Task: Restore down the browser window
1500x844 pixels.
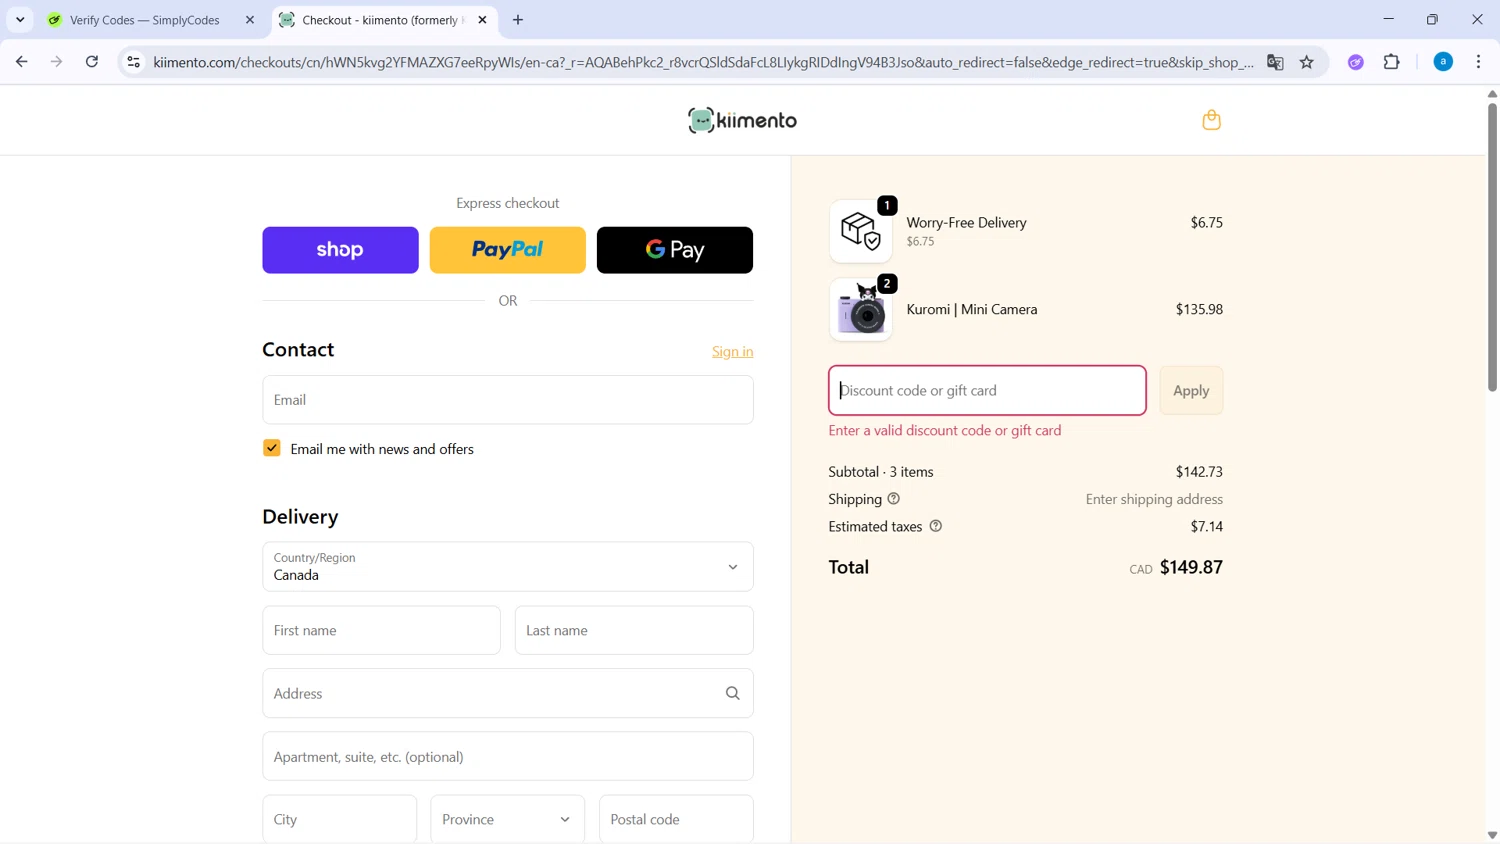Action: (x=1432, y=19)
